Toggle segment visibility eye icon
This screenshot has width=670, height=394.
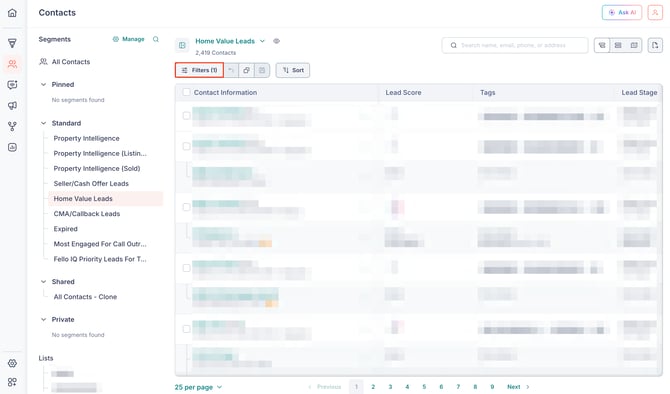[276, 41]
